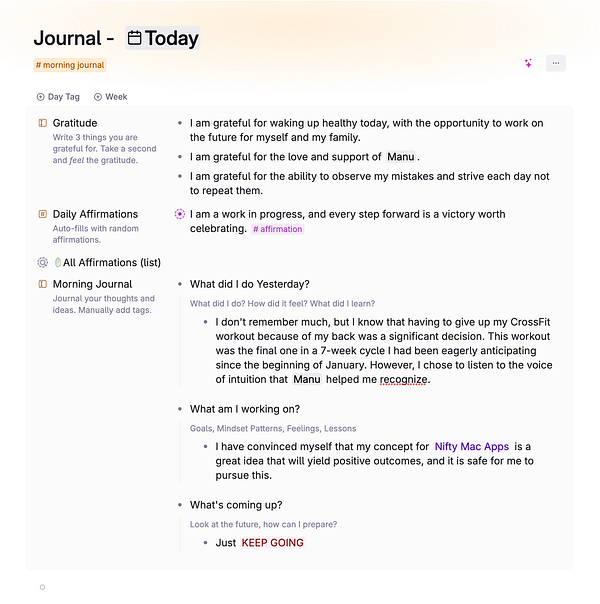Viewport: 600px width, 604px height.
Task: Click the purple affirmation node bullet icon
Action: [179, 214]
